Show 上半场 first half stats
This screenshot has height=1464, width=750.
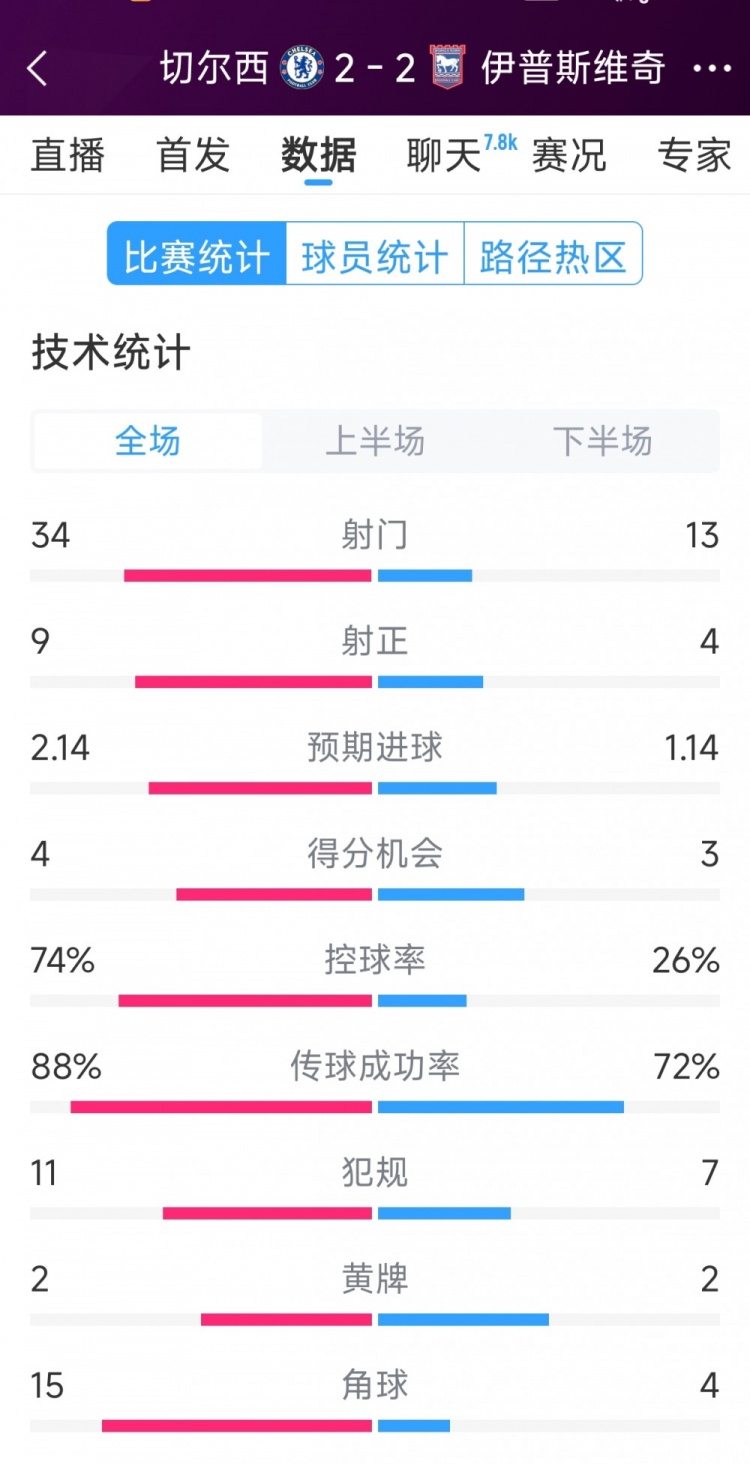click(x=375, y=441)
